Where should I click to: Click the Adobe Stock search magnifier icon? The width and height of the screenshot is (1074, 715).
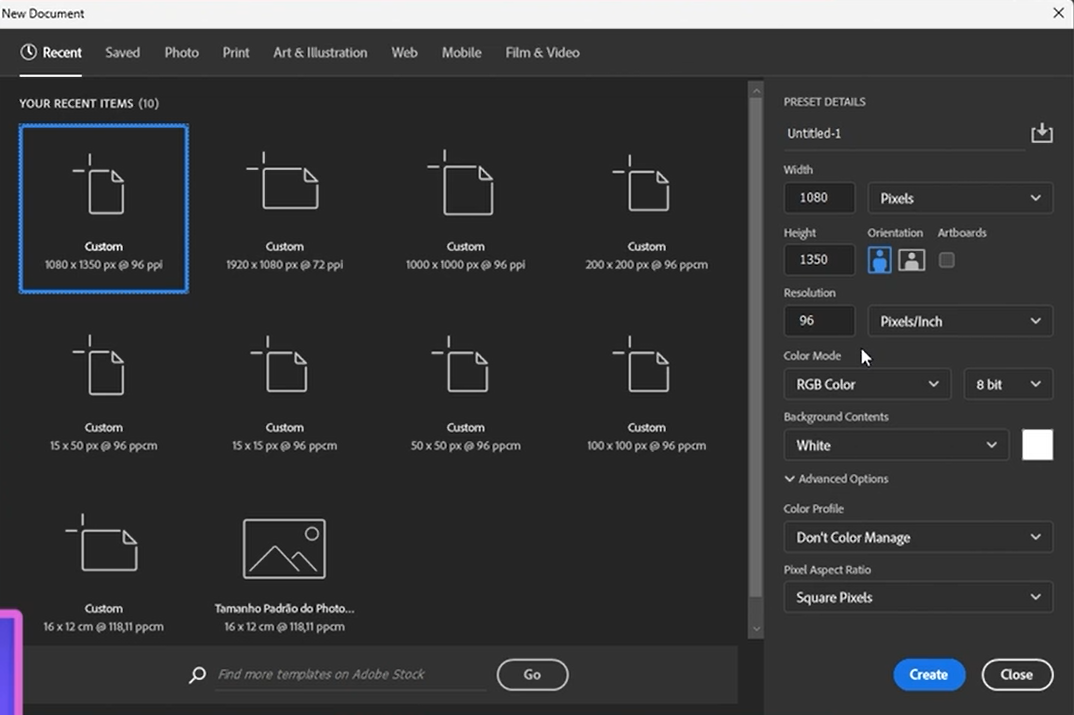pos(197,675)
